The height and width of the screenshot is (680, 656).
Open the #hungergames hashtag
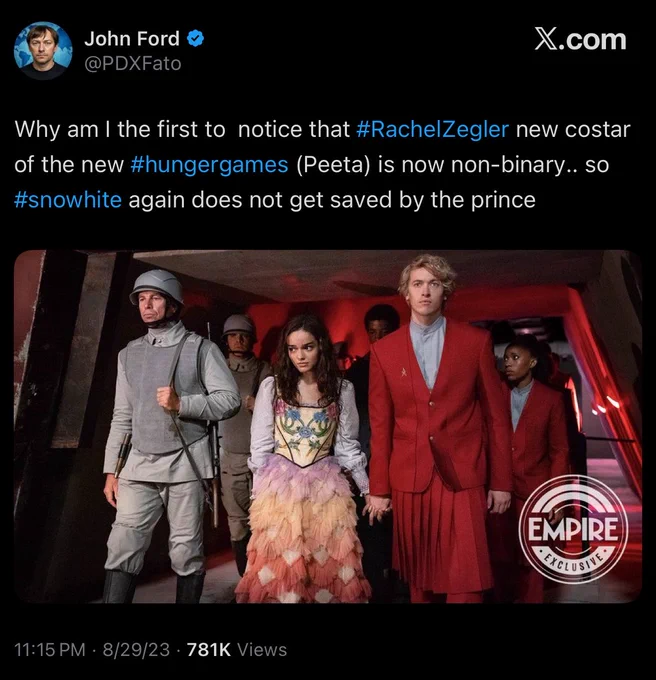click(209, 165)
